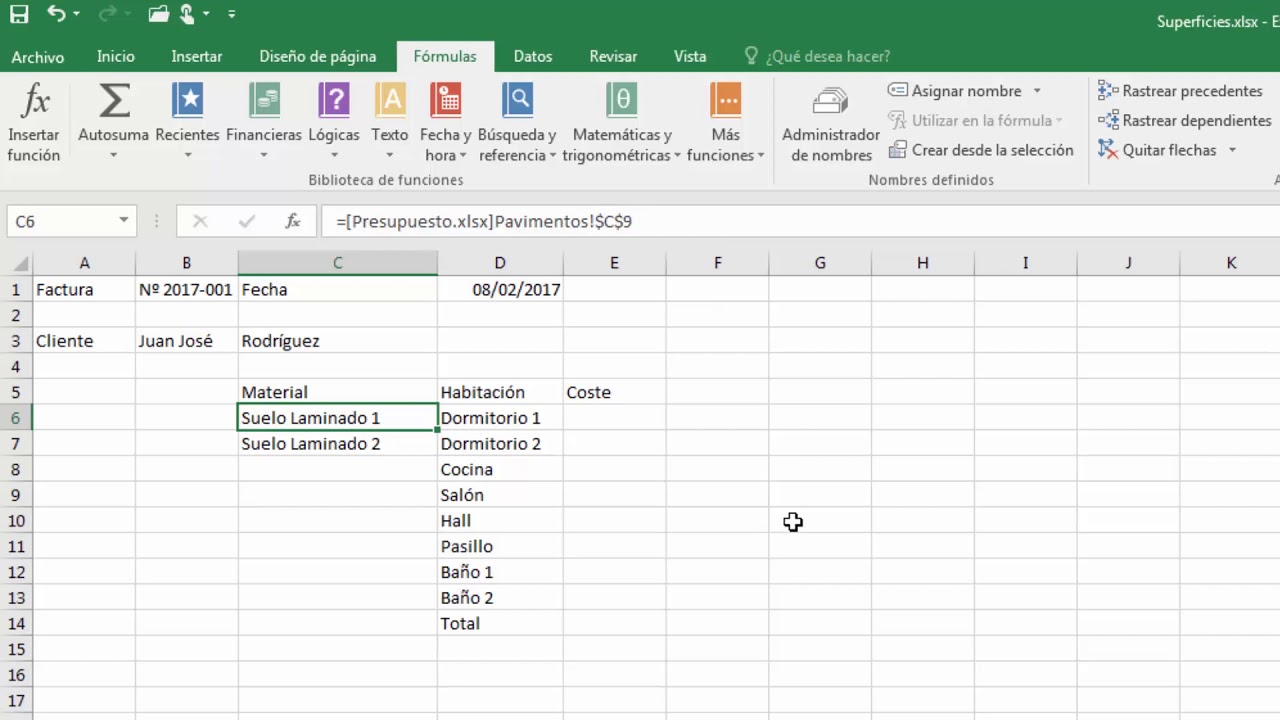Select the 'Coste' header cell
The width and height of the screenshot is (1280, 720).
pos(614,392)
